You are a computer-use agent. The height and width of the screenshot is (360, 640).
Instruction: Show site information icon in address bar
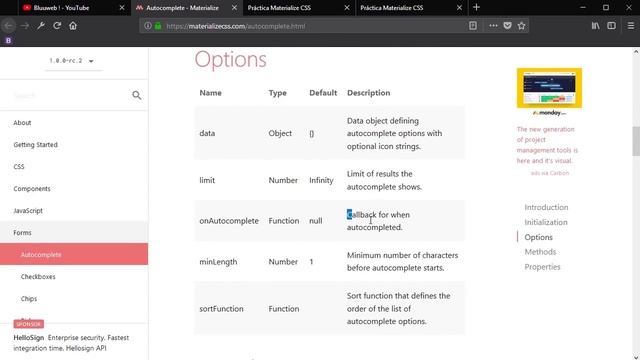[148, 26]
